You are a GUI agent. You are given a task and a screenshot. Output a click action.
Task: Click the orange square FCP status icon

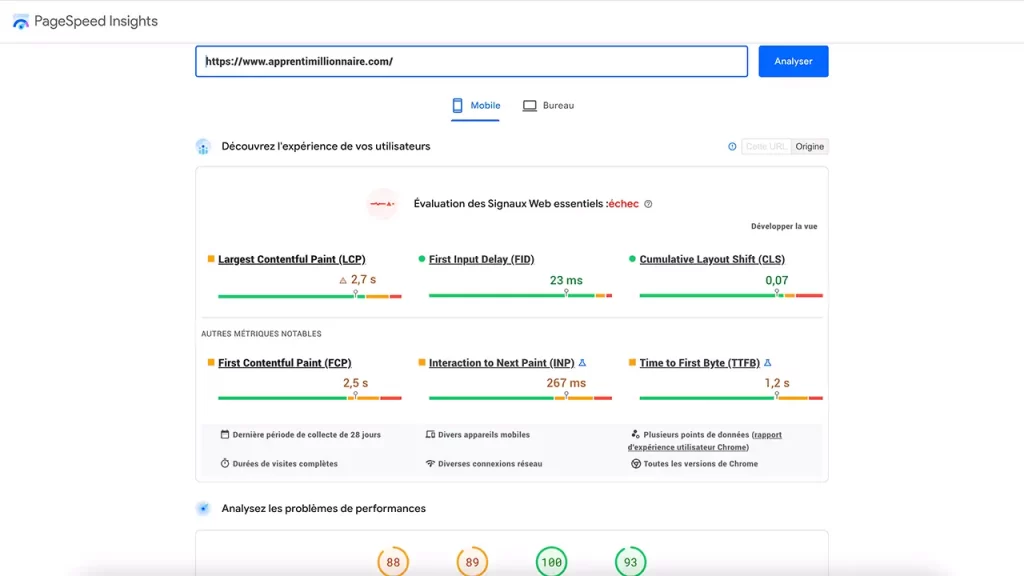click(x=211, y=362)
